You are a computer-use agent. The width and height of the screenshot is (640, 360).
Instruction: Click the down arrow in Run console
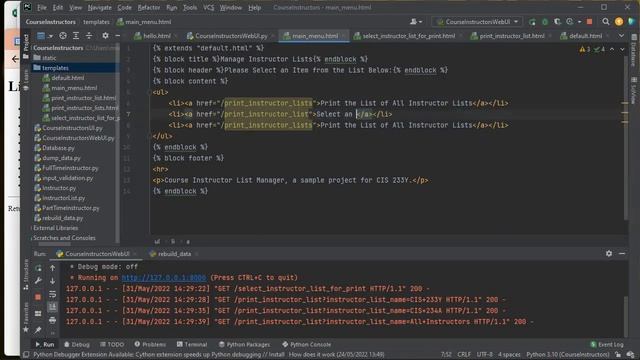[53, 281]
